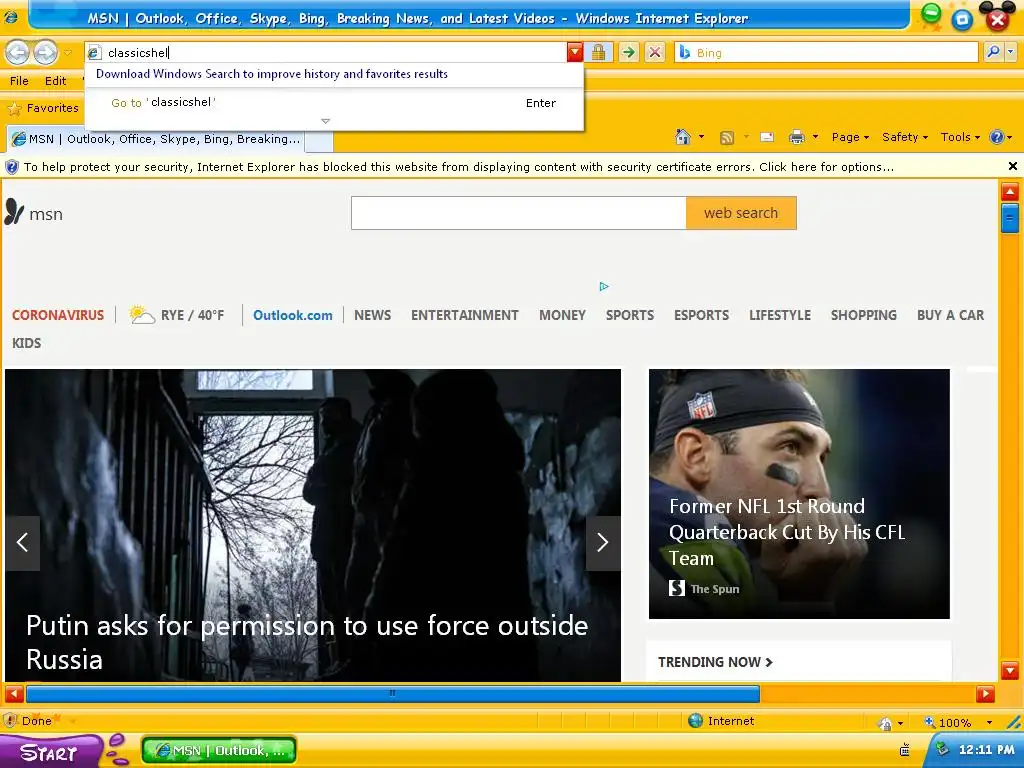Select the Go to 'classicshel' suggestion
This screenshot has height=768, width=1024.
334,103
